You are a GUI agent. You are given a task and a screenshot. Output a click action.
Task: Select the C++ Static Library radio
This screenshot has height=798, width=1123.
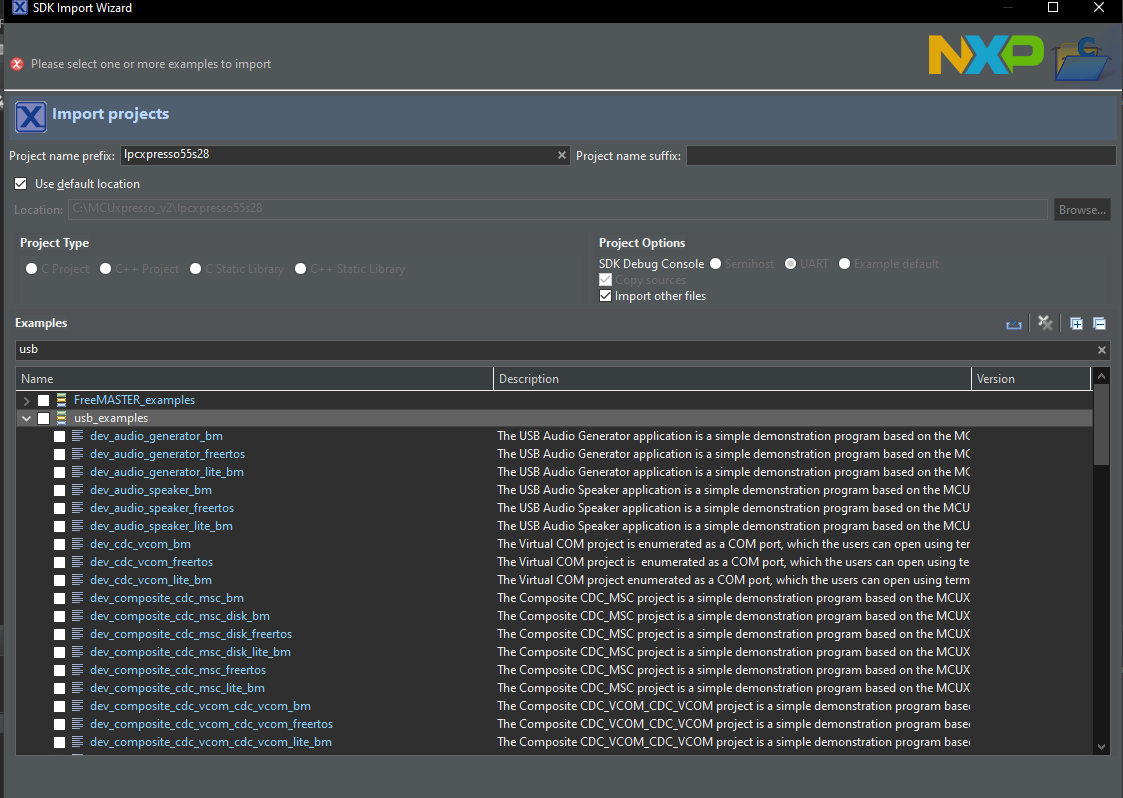(301, 269)
